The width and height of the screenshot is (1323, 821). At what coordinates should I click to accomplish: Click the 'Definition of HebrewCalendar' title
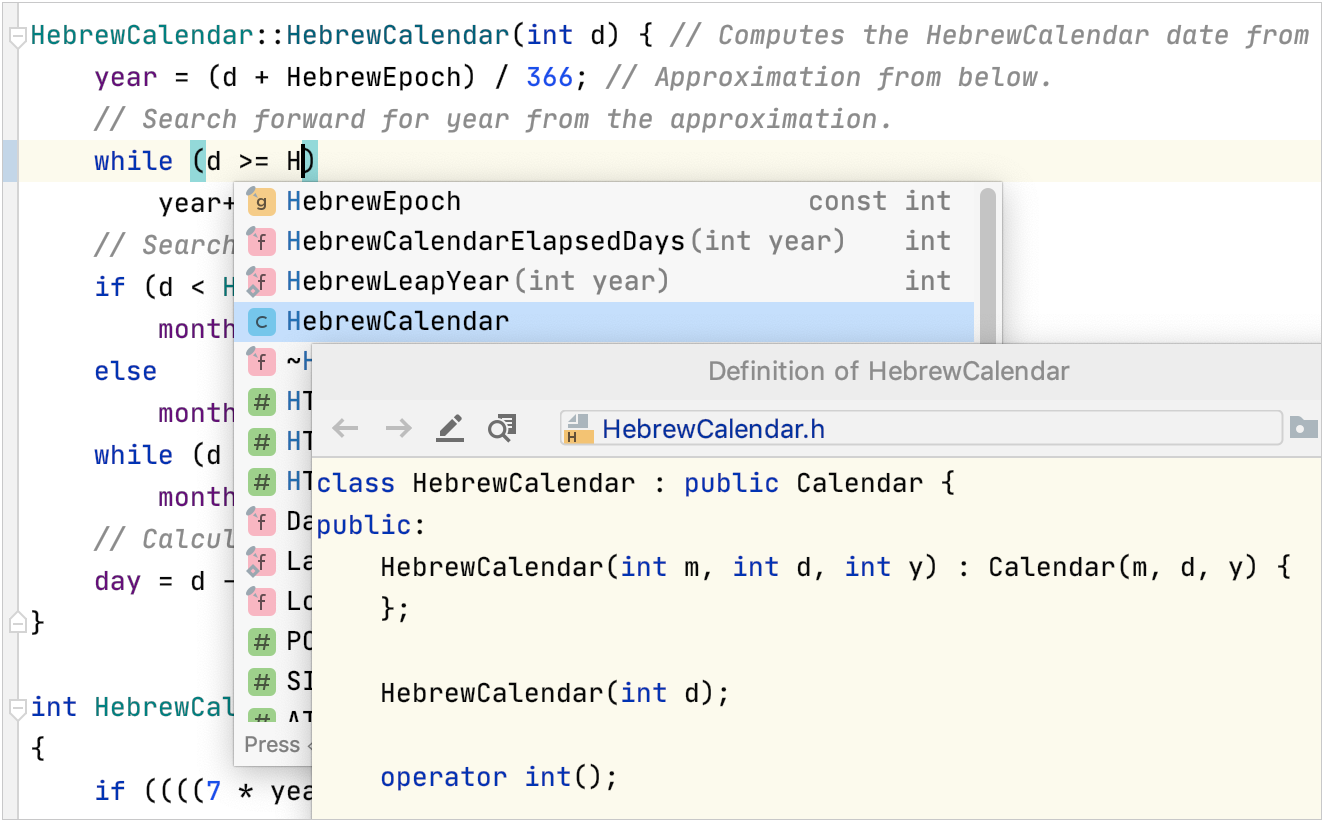tap(888, 372)
